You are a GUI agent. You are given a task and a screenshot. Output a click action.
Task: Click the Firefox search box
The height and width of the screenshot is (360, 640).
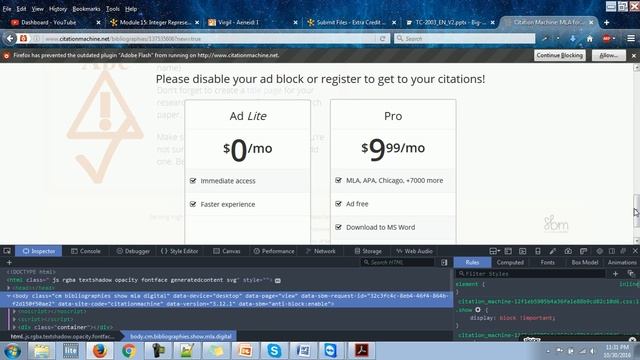click(464, 38)
